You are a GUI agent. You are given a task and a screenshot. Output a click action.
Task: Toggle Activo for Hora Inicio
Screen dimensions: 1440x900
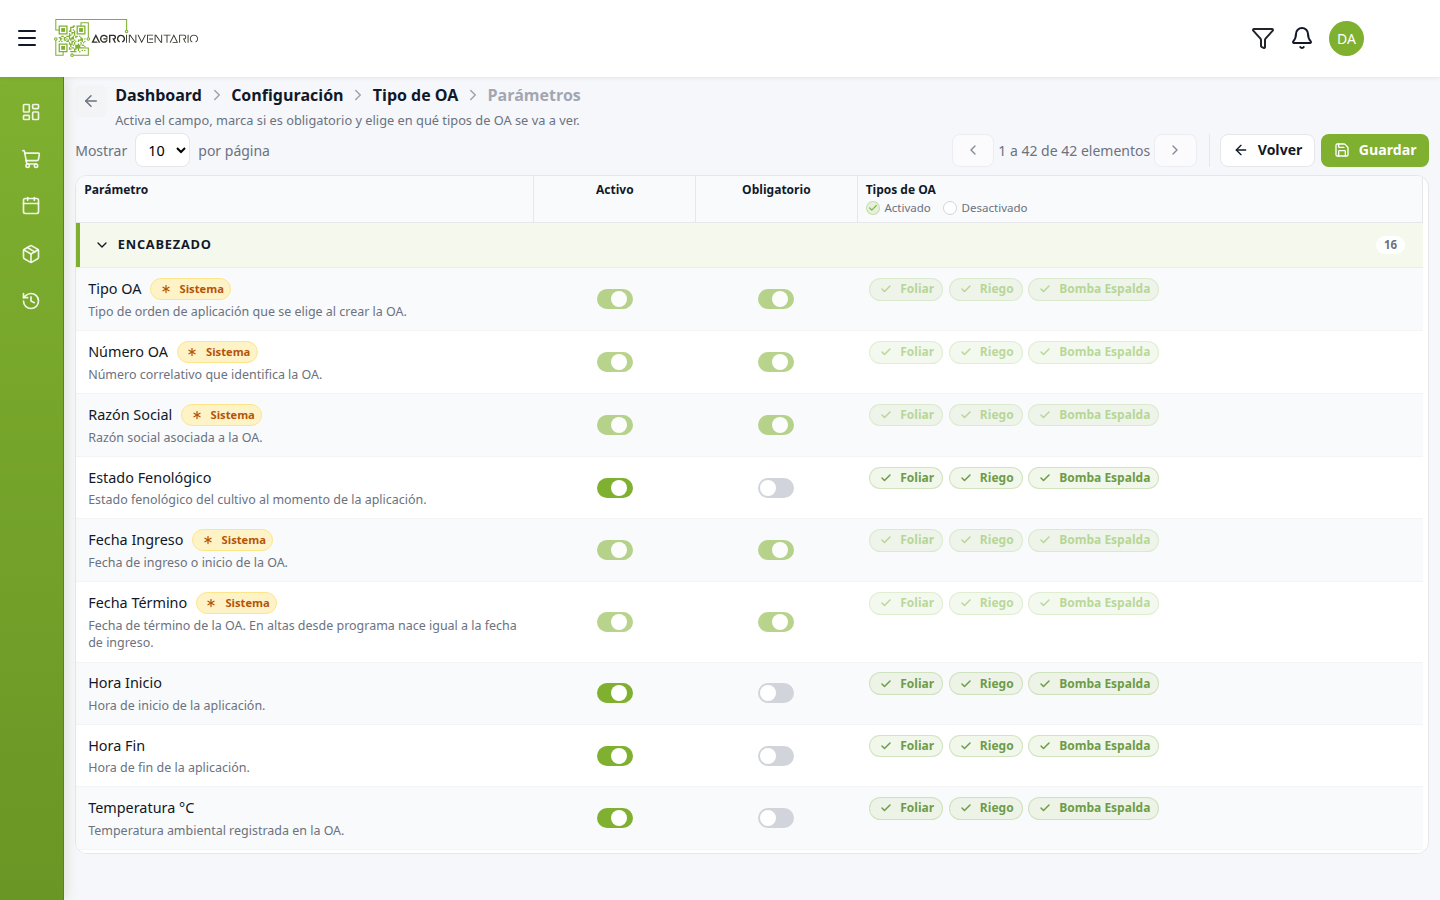coord(615,693)
